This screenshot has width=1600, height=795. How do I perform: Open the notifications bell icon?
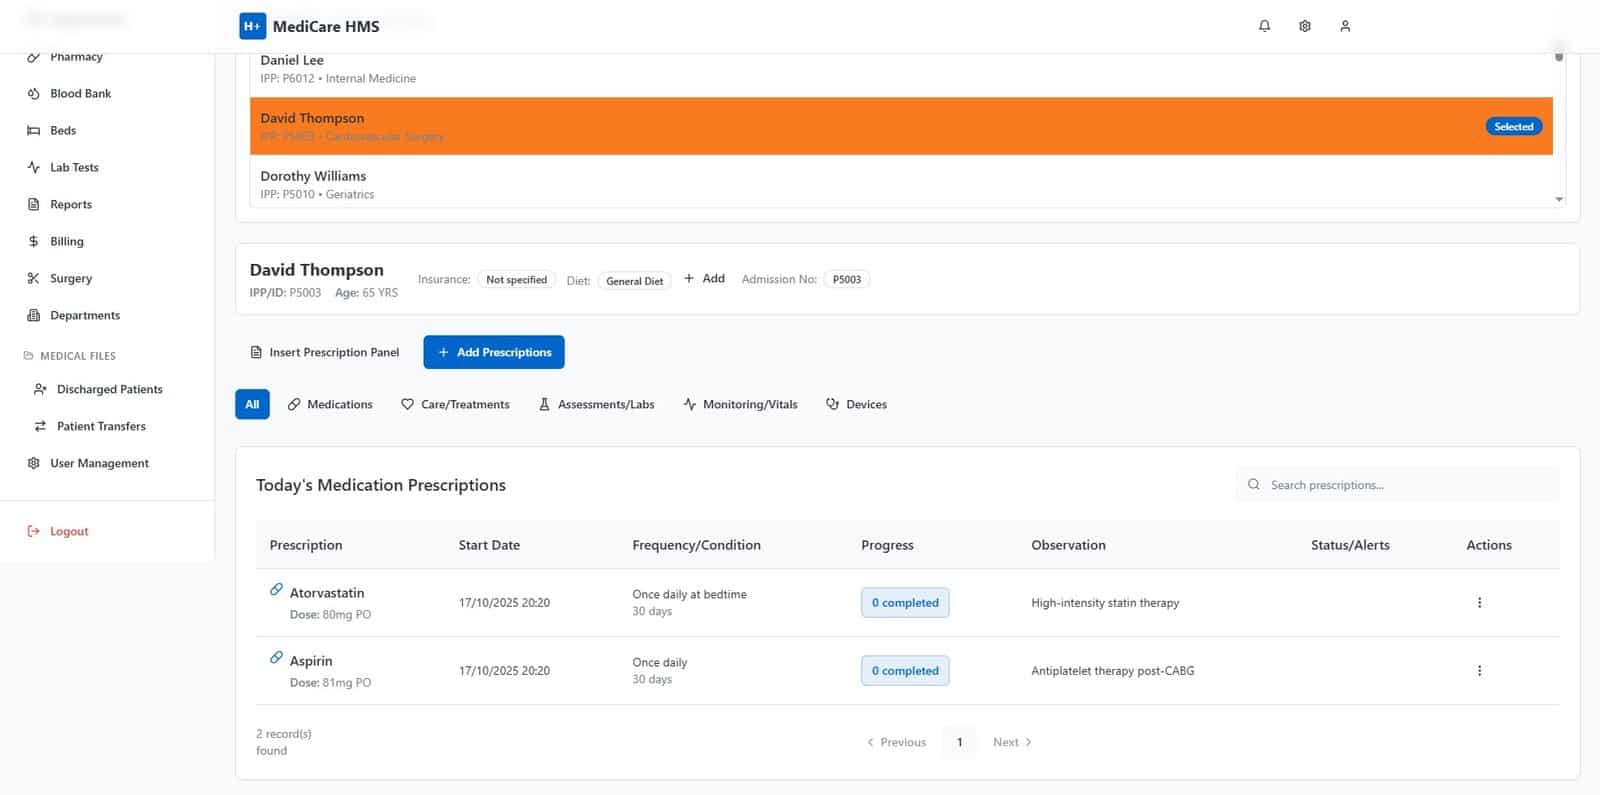pyautogui.click(x=1264, y=26)
